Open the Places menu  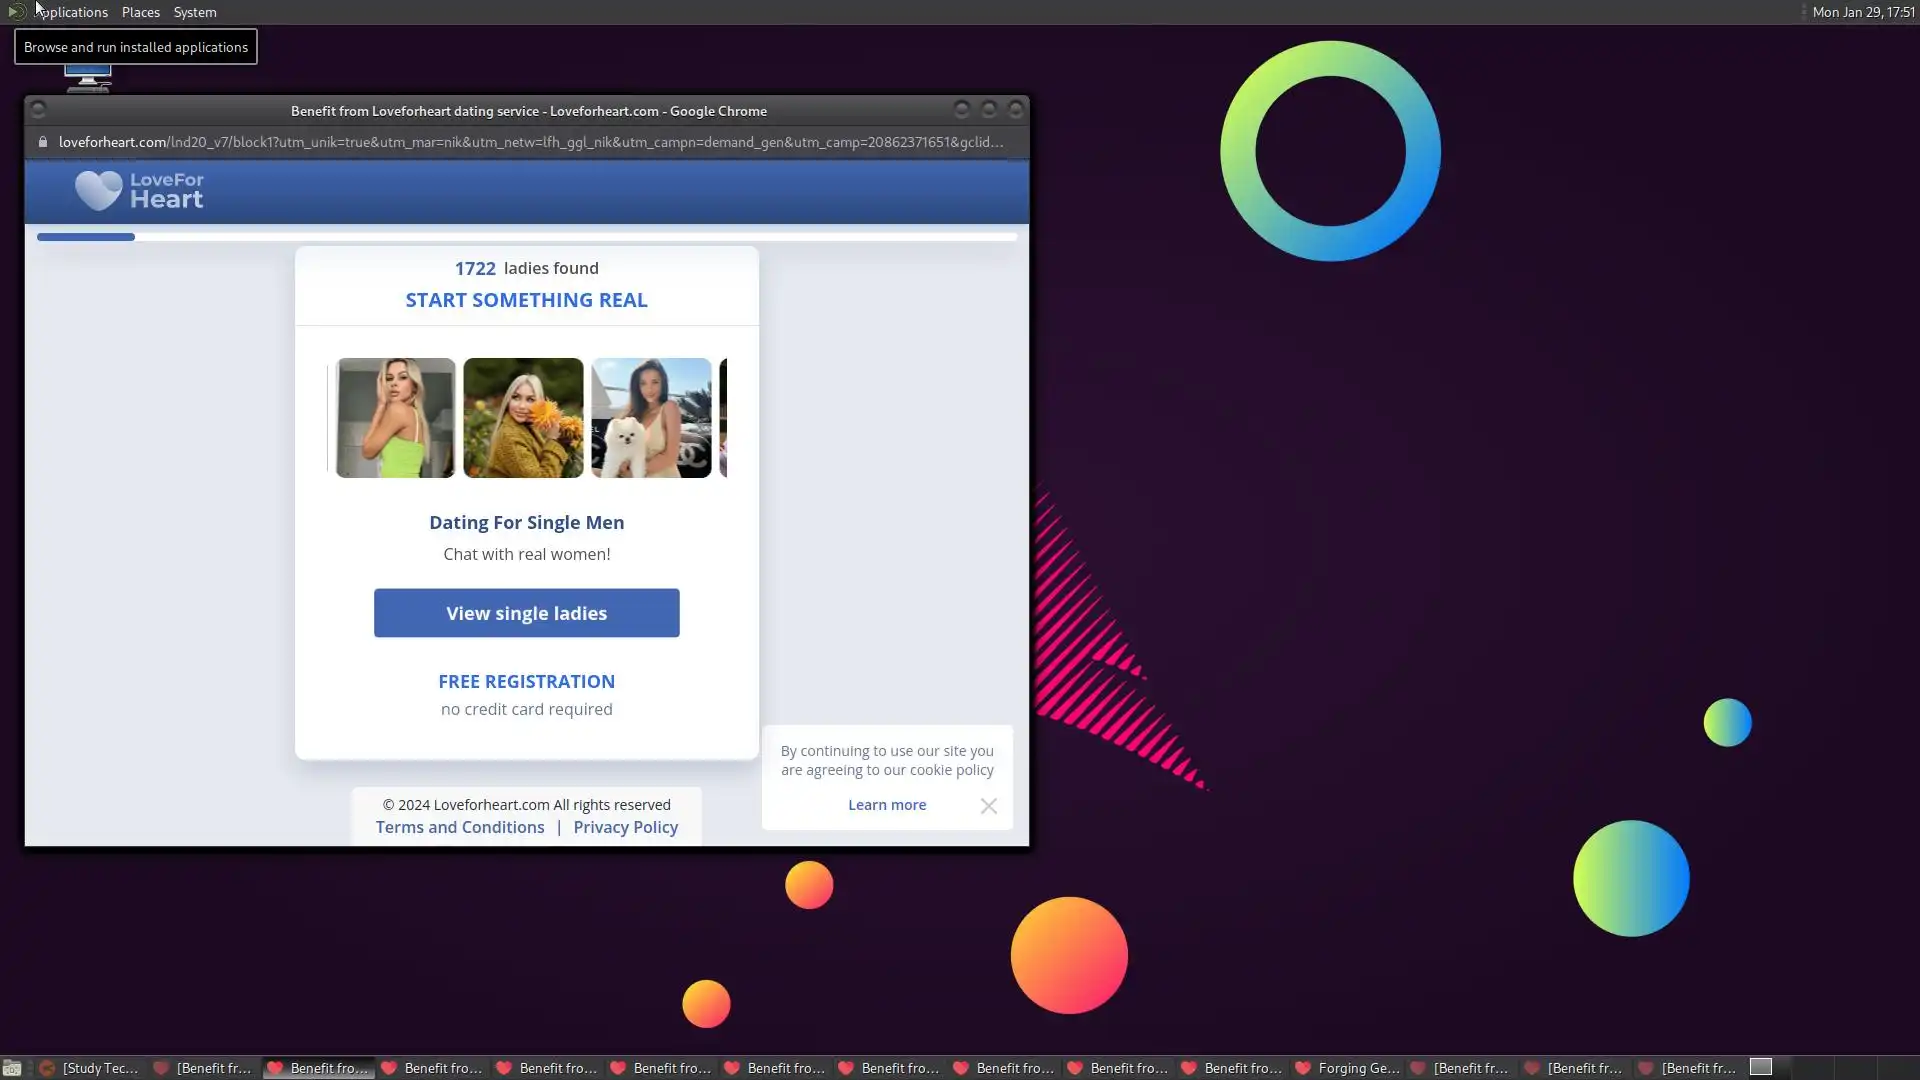click(x=141, y=12)
